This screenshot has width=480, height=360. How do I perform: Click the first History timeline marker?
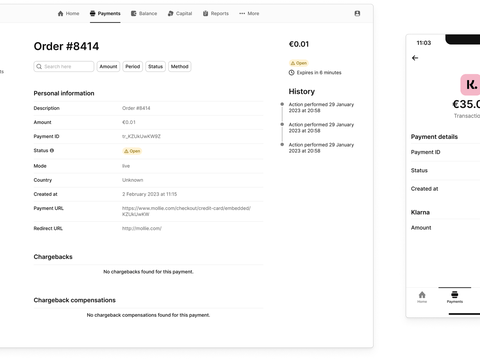point(282,104)
